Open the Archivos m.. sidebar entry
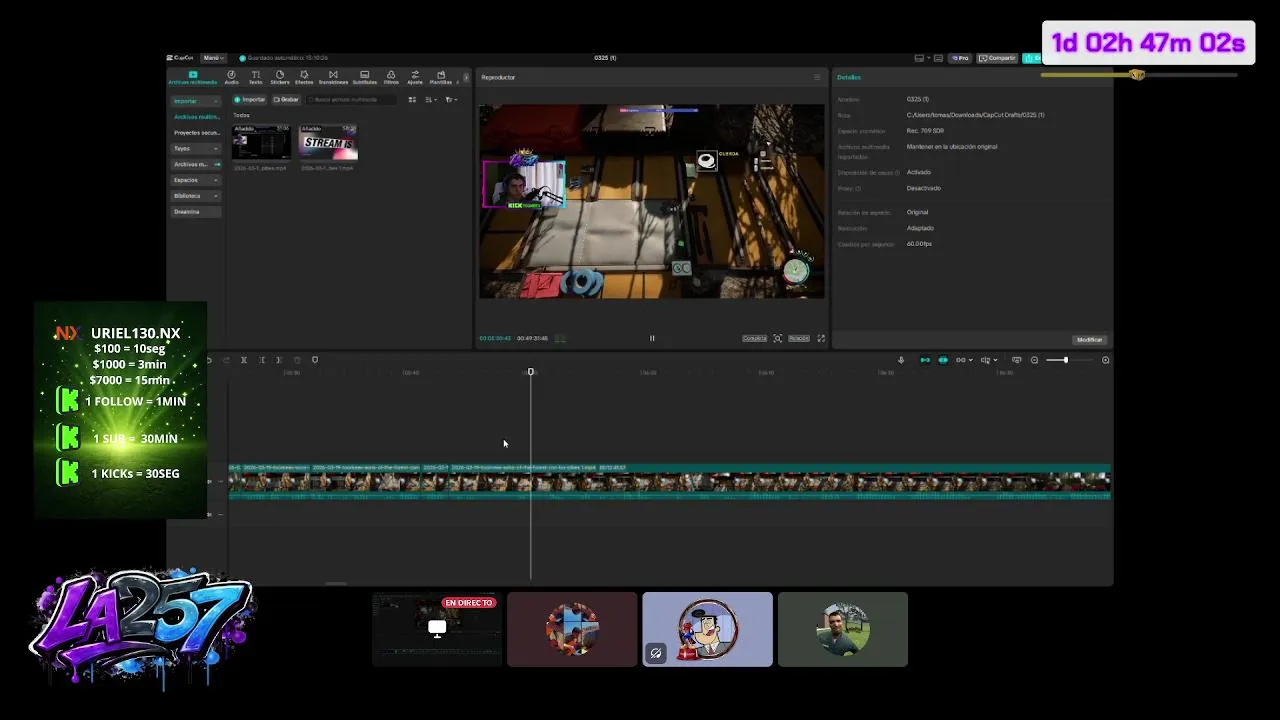The height and width of the screenshot is (720, 1280). click(x=195, y=164)
